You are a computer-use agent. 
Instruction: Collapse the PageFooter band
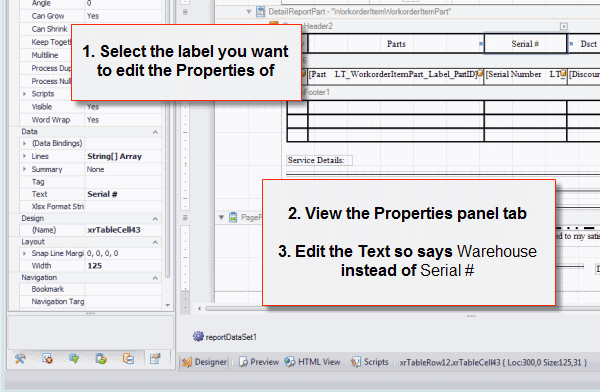point(221,217)
